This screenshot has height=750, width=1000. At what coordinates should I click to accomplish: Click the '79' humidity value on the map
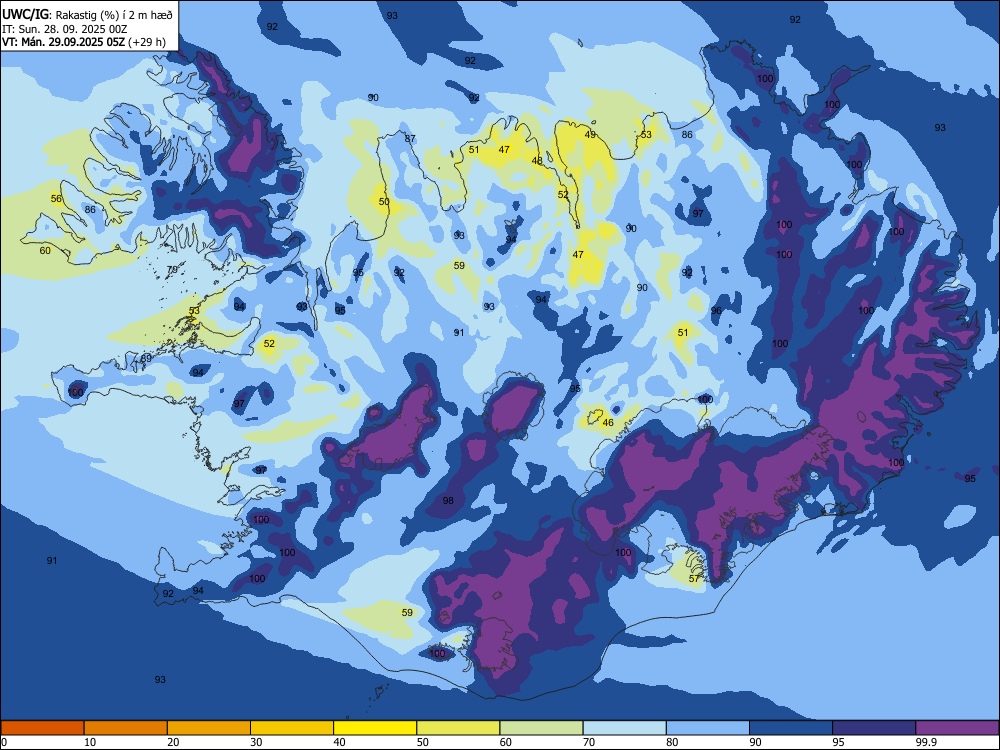pos(172,270)
